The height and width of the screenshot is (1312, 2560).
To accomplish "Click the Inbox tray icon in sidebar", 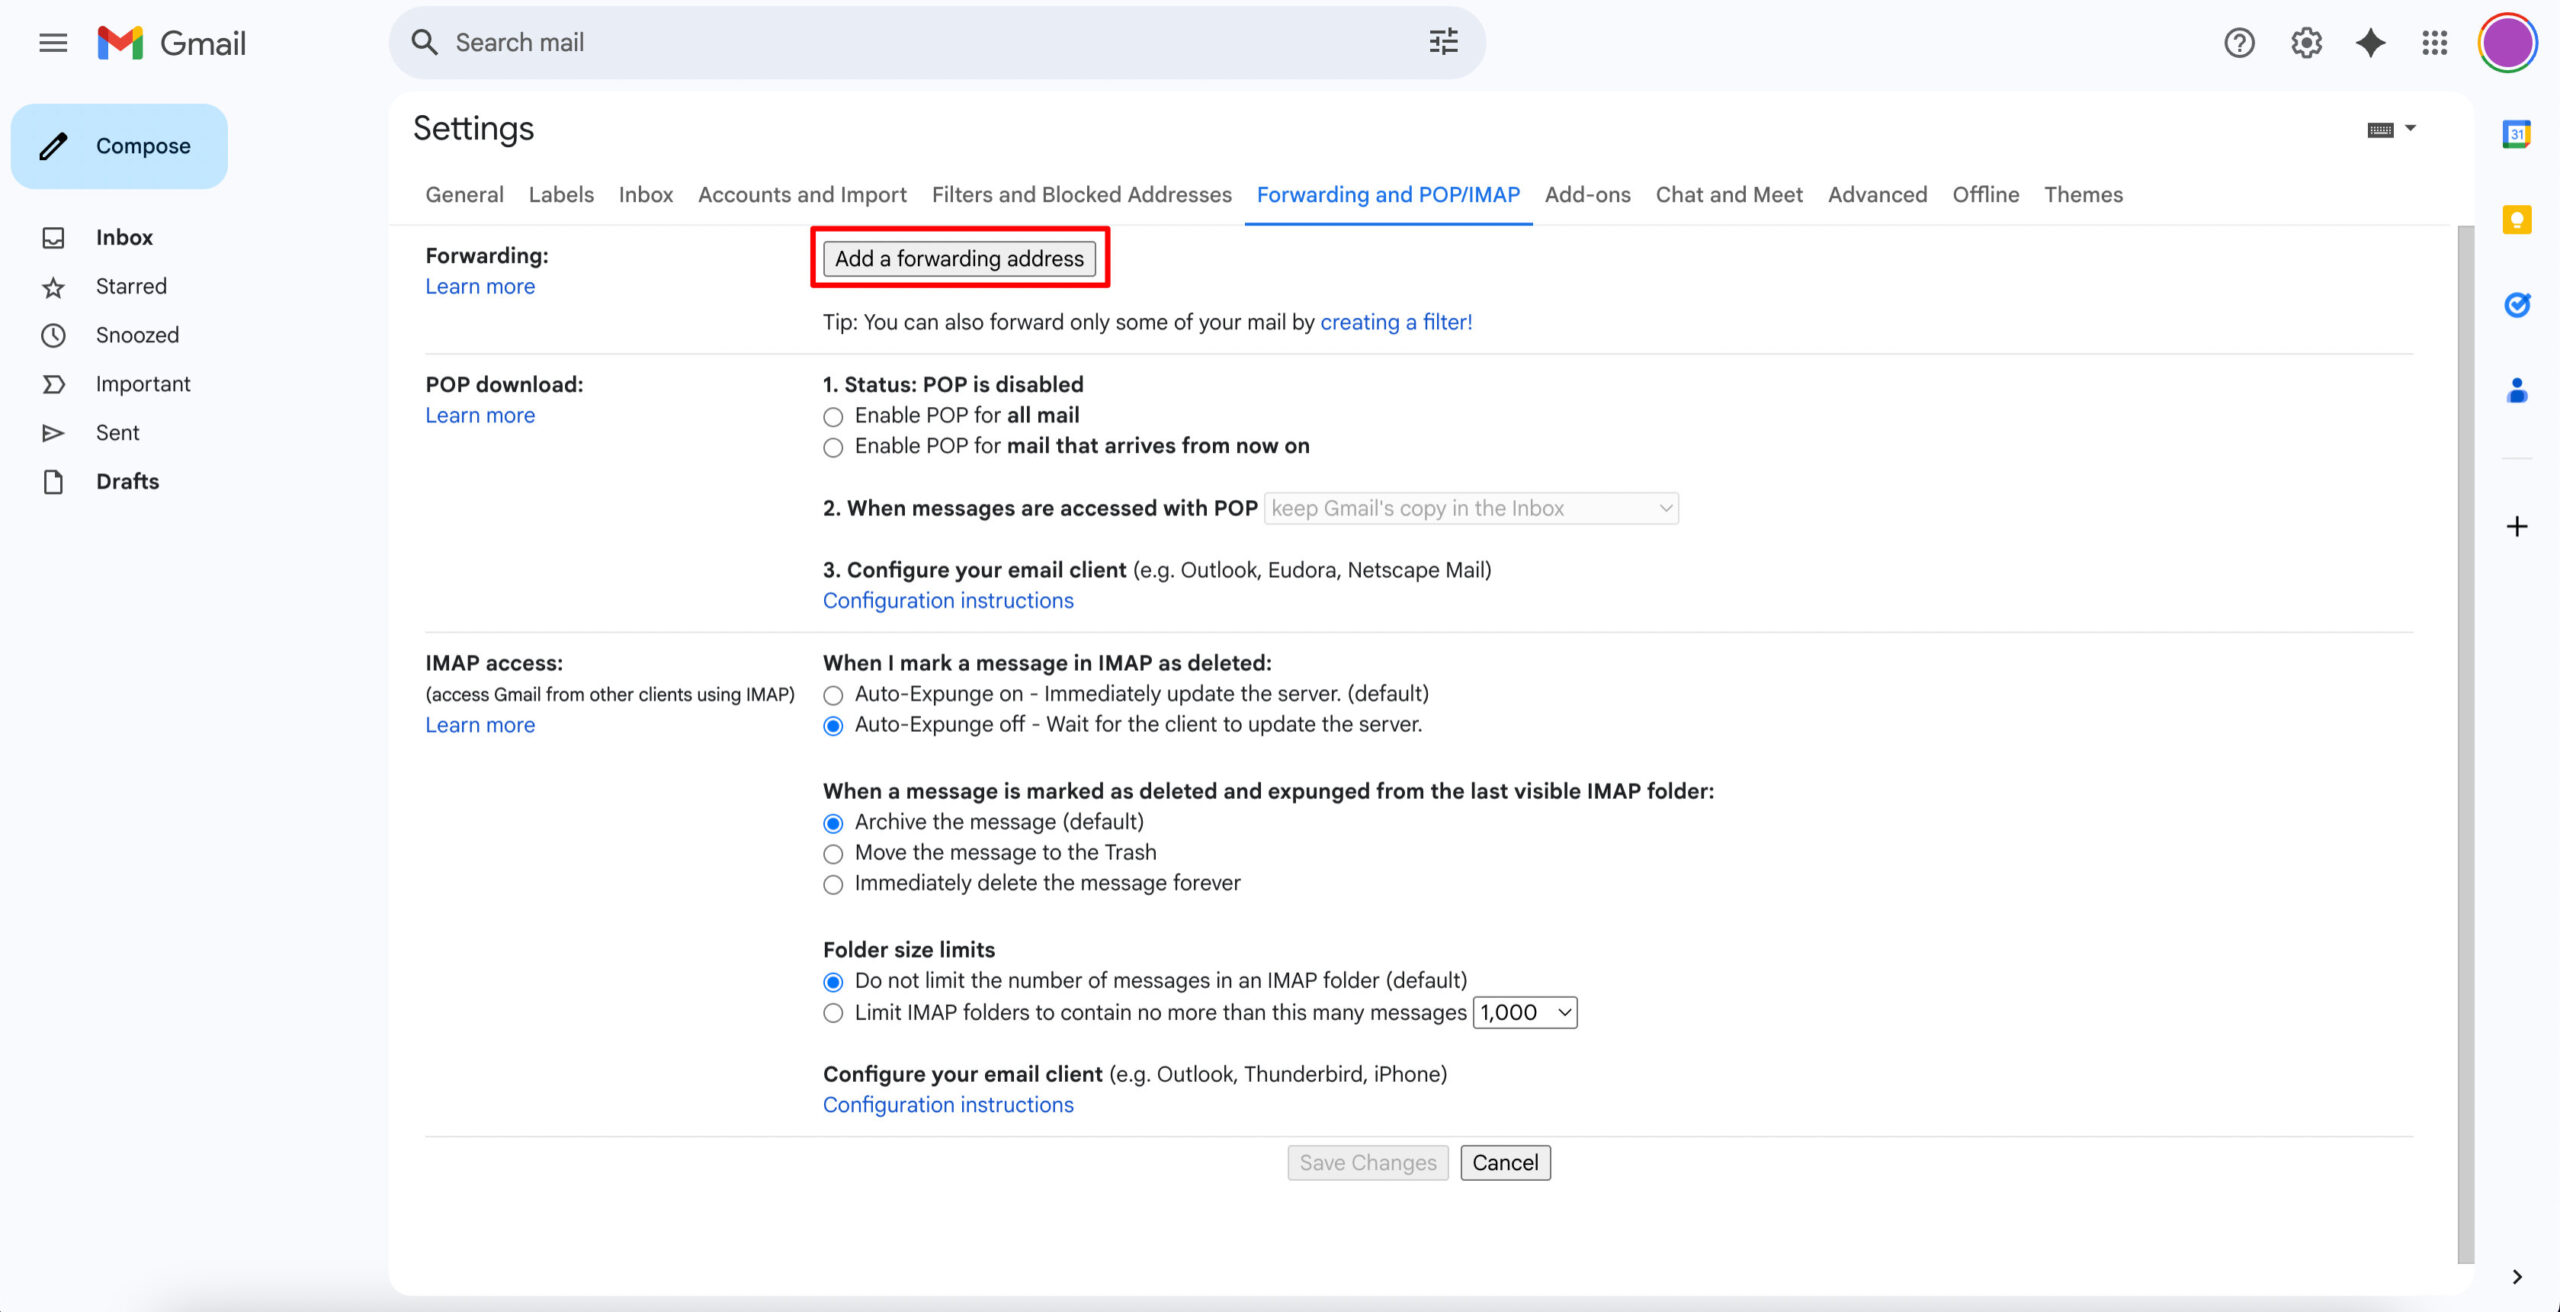I will coord(53,238).
